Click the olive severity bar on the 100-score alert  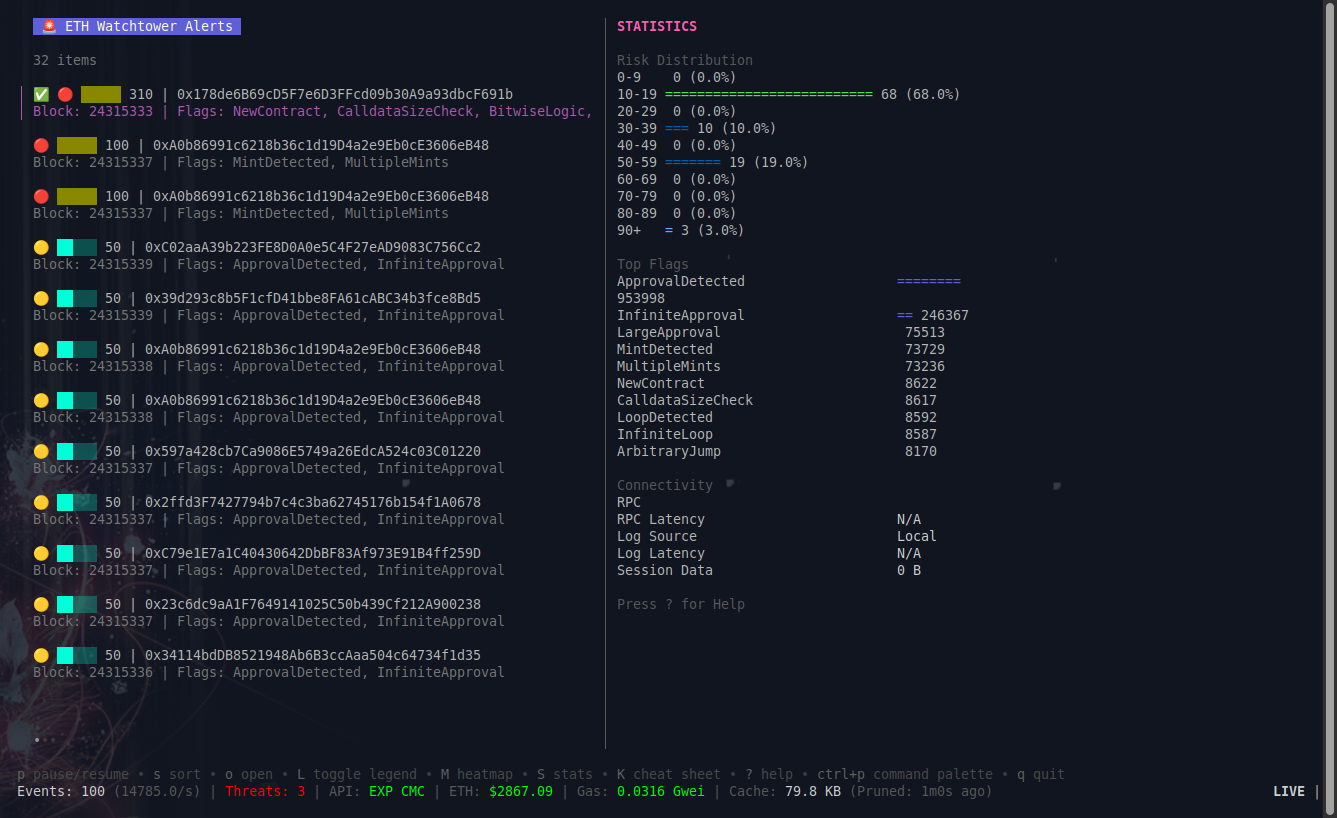(77, 144)
